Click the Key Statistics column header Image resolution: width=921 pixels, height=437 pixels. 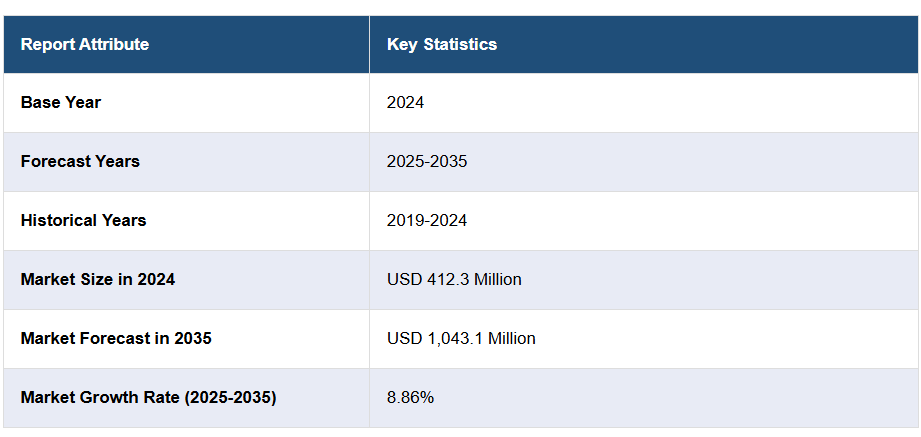442,44
